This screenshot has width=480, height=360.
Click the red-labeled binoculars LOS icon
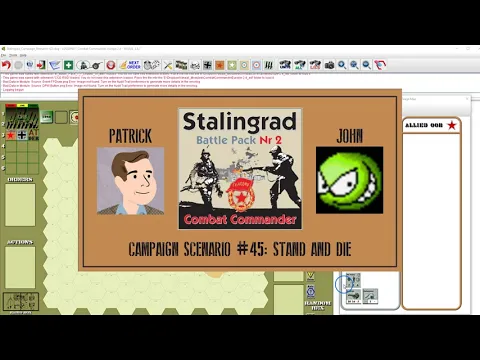(x=315, y=65)
